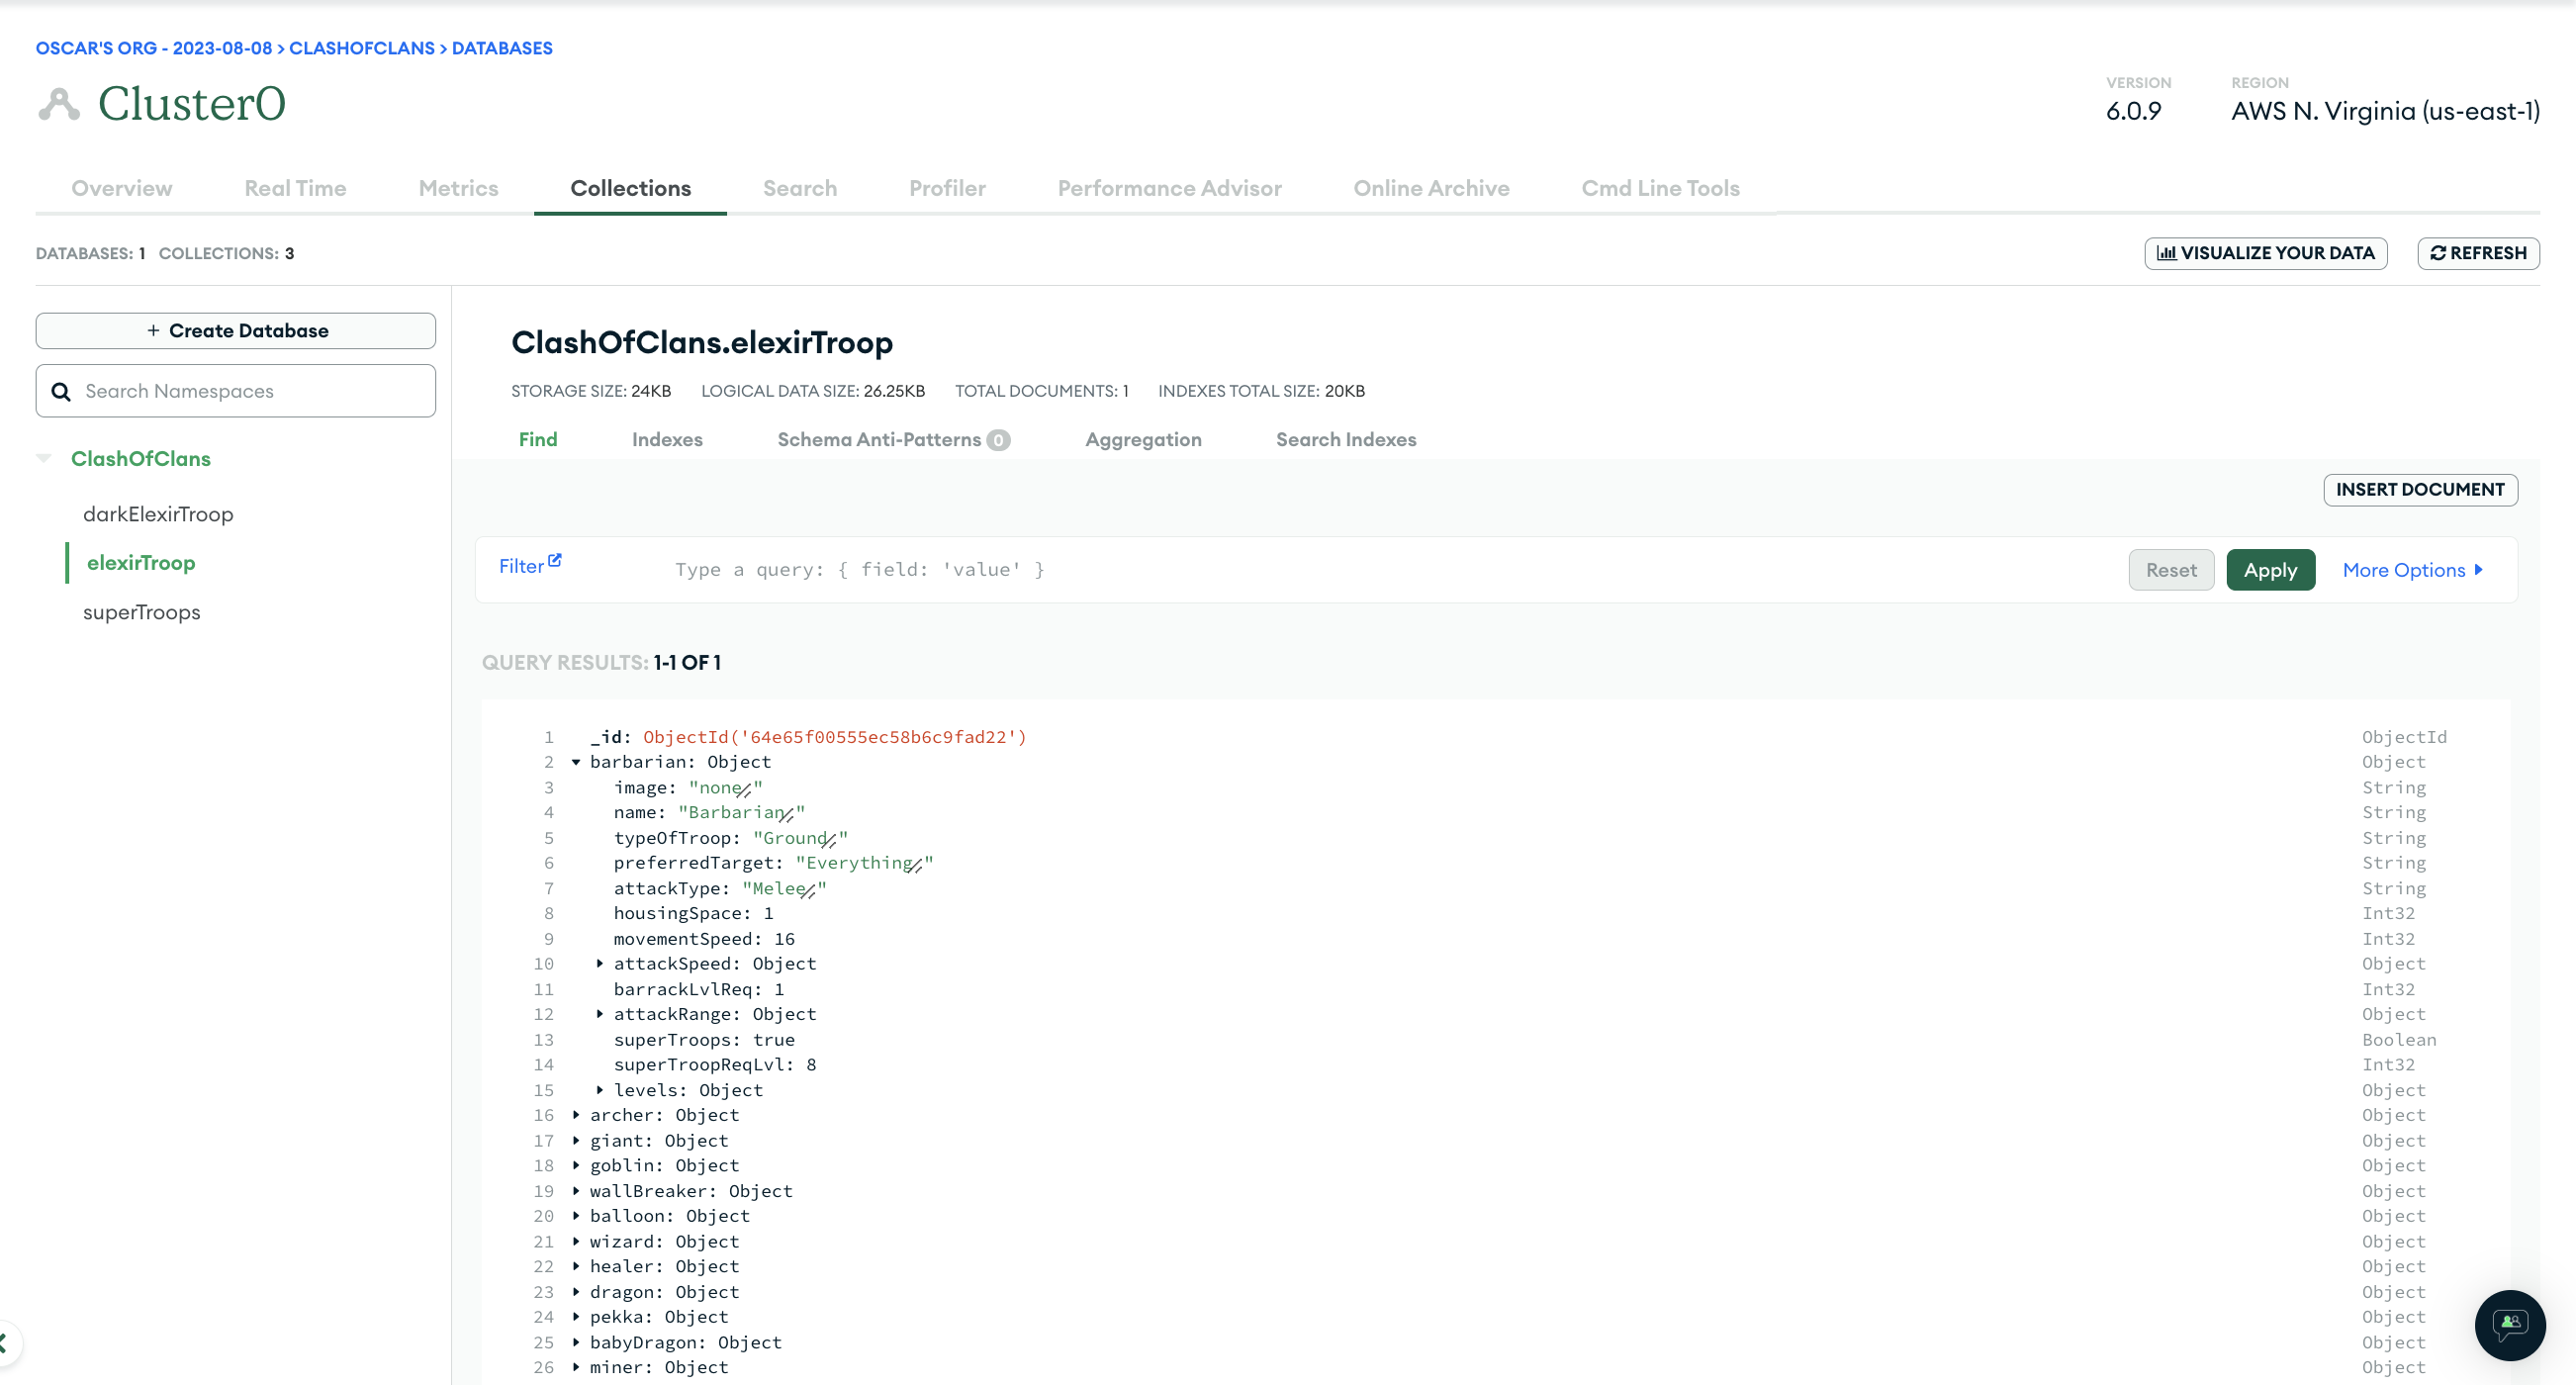2576x1385 pixels.
Task: Click the Visualize Your Data chart button
Action: click(2265, 253)
